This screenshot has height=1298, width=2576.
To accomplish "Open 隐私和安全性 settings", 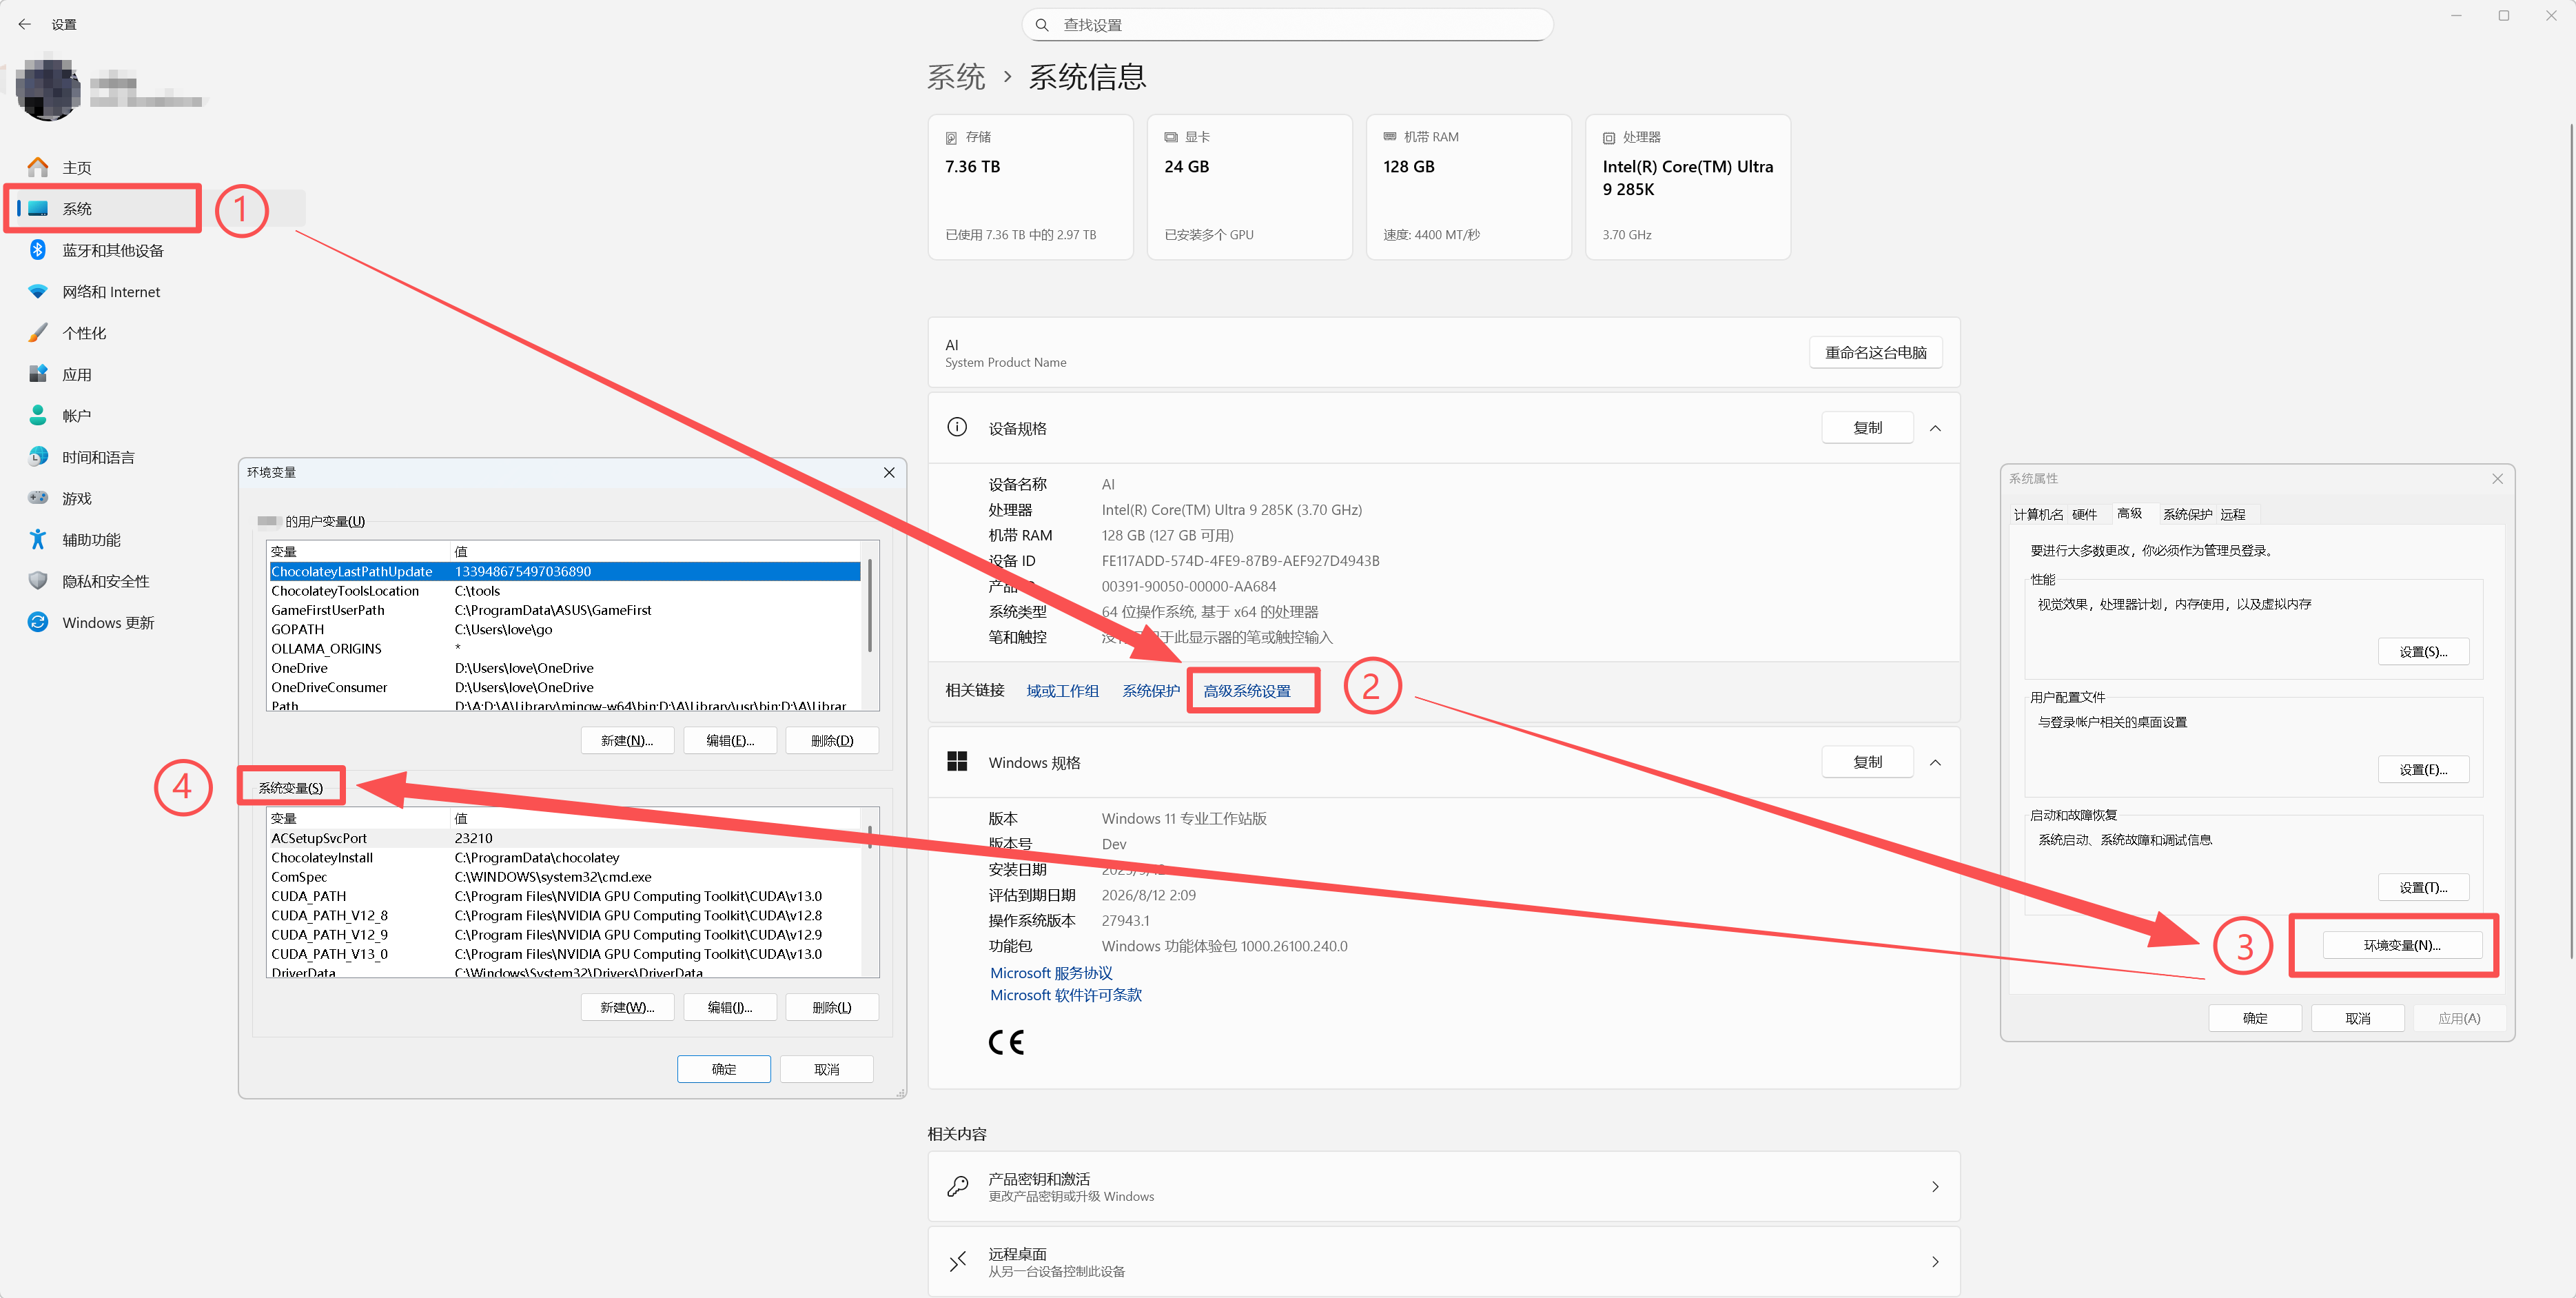I will pos(105,581).
